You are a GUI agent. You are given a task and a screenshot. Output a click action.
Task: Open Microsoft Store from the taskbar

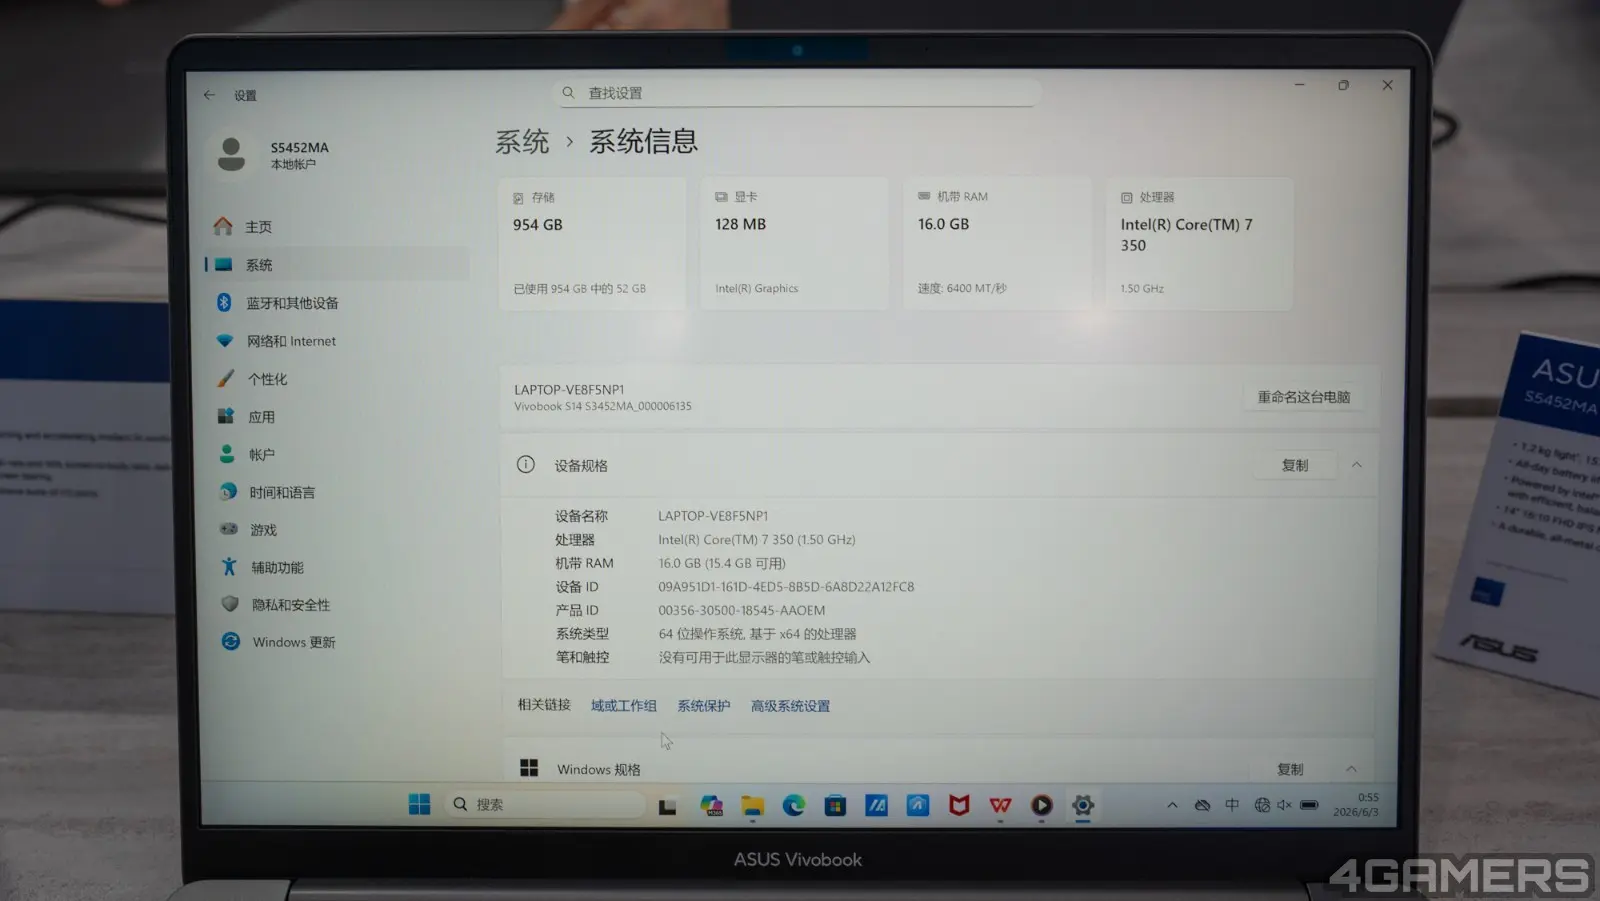(835, 805)
